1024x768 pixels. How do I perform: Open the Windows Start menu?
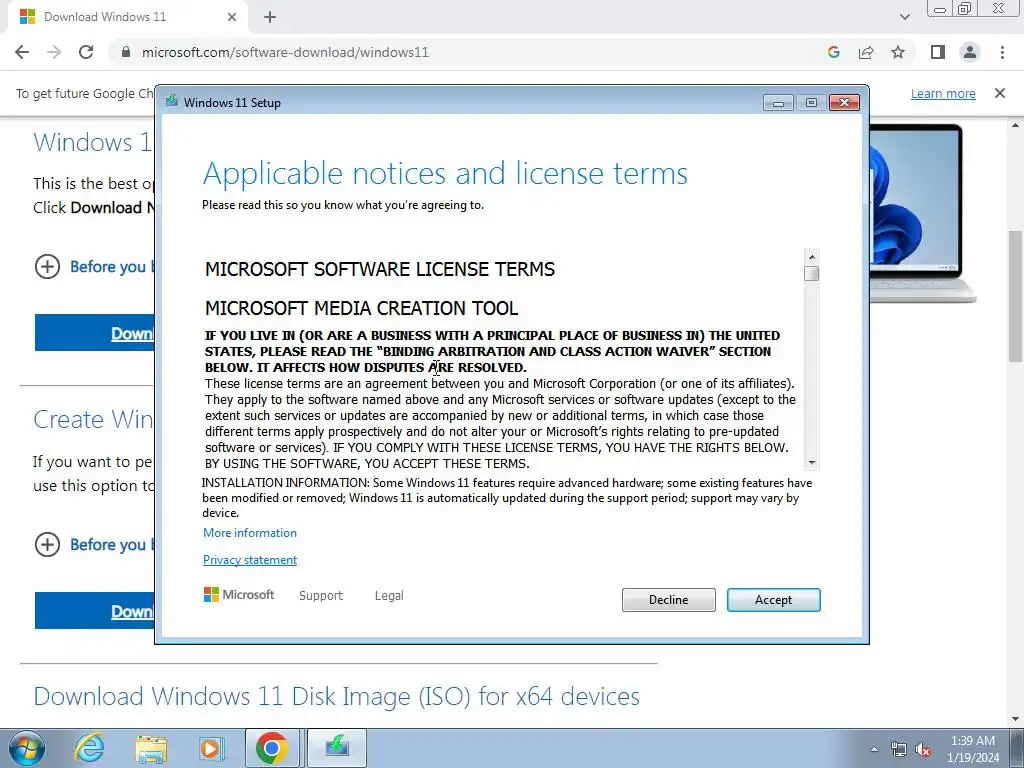coord(27,748)
